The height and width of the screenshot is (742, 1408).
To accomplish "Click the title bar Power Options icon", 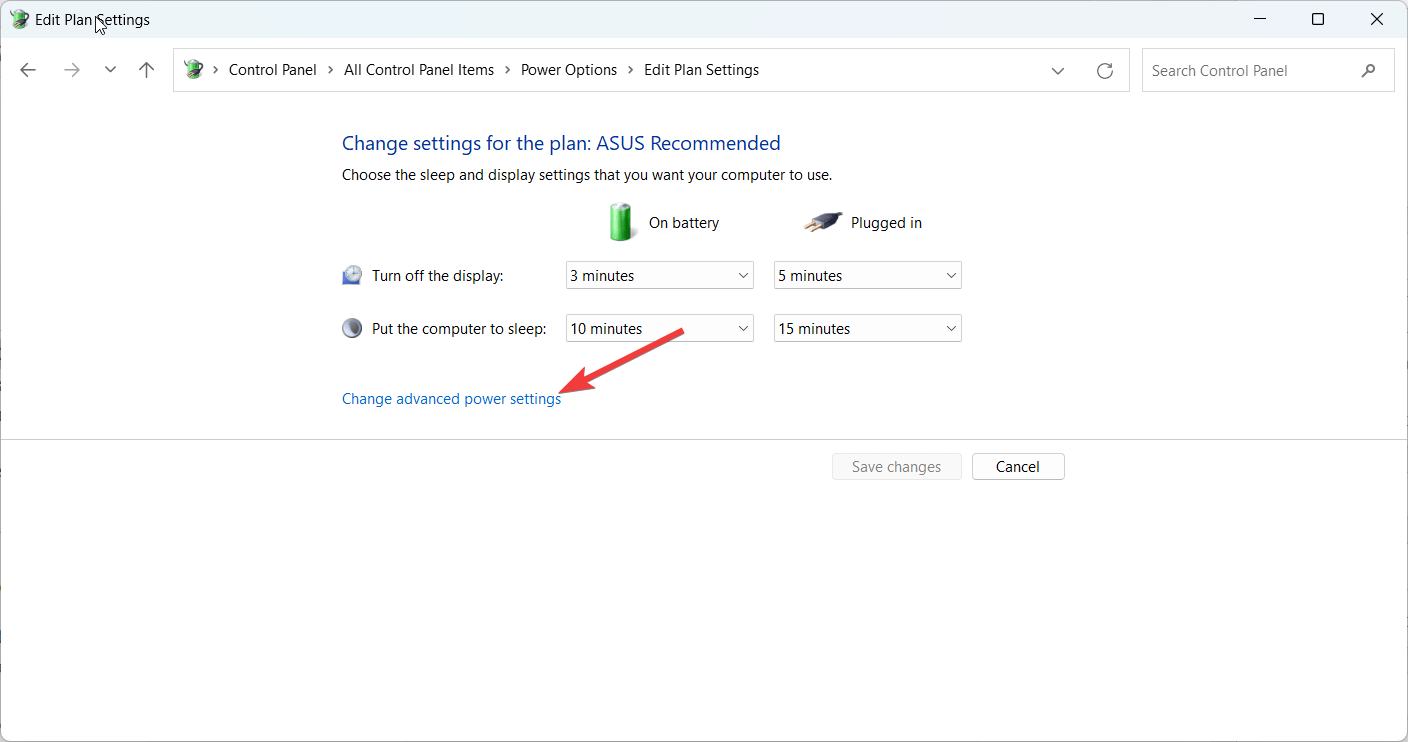I will (x=19, y=19).
